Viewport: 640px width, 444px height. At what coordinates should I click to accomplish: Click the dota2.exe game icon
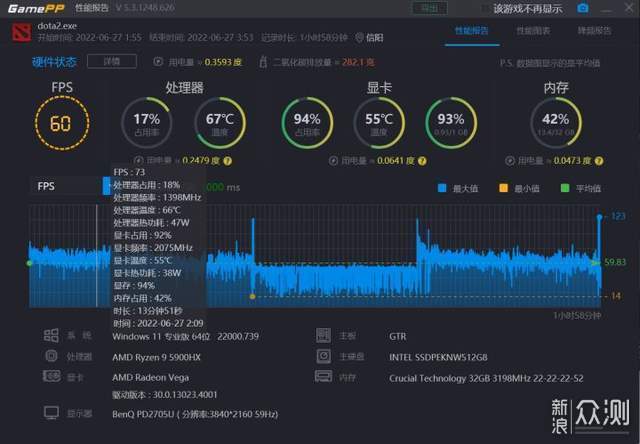22,33
